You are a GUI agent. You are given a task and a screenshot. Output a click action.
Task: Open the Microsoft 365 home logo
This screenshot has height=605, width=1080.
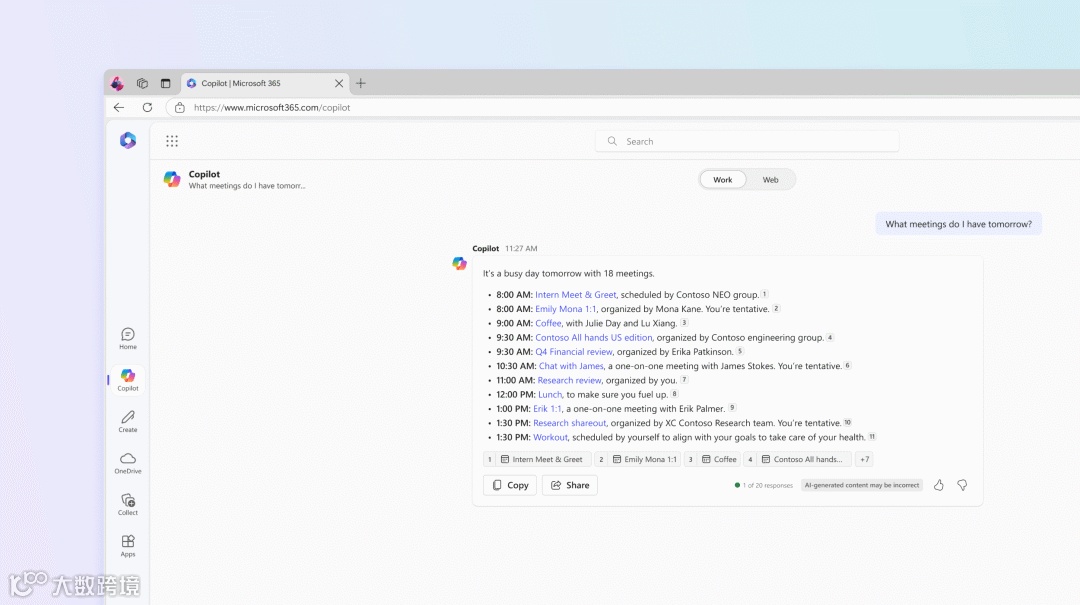(x=128, y=141)
